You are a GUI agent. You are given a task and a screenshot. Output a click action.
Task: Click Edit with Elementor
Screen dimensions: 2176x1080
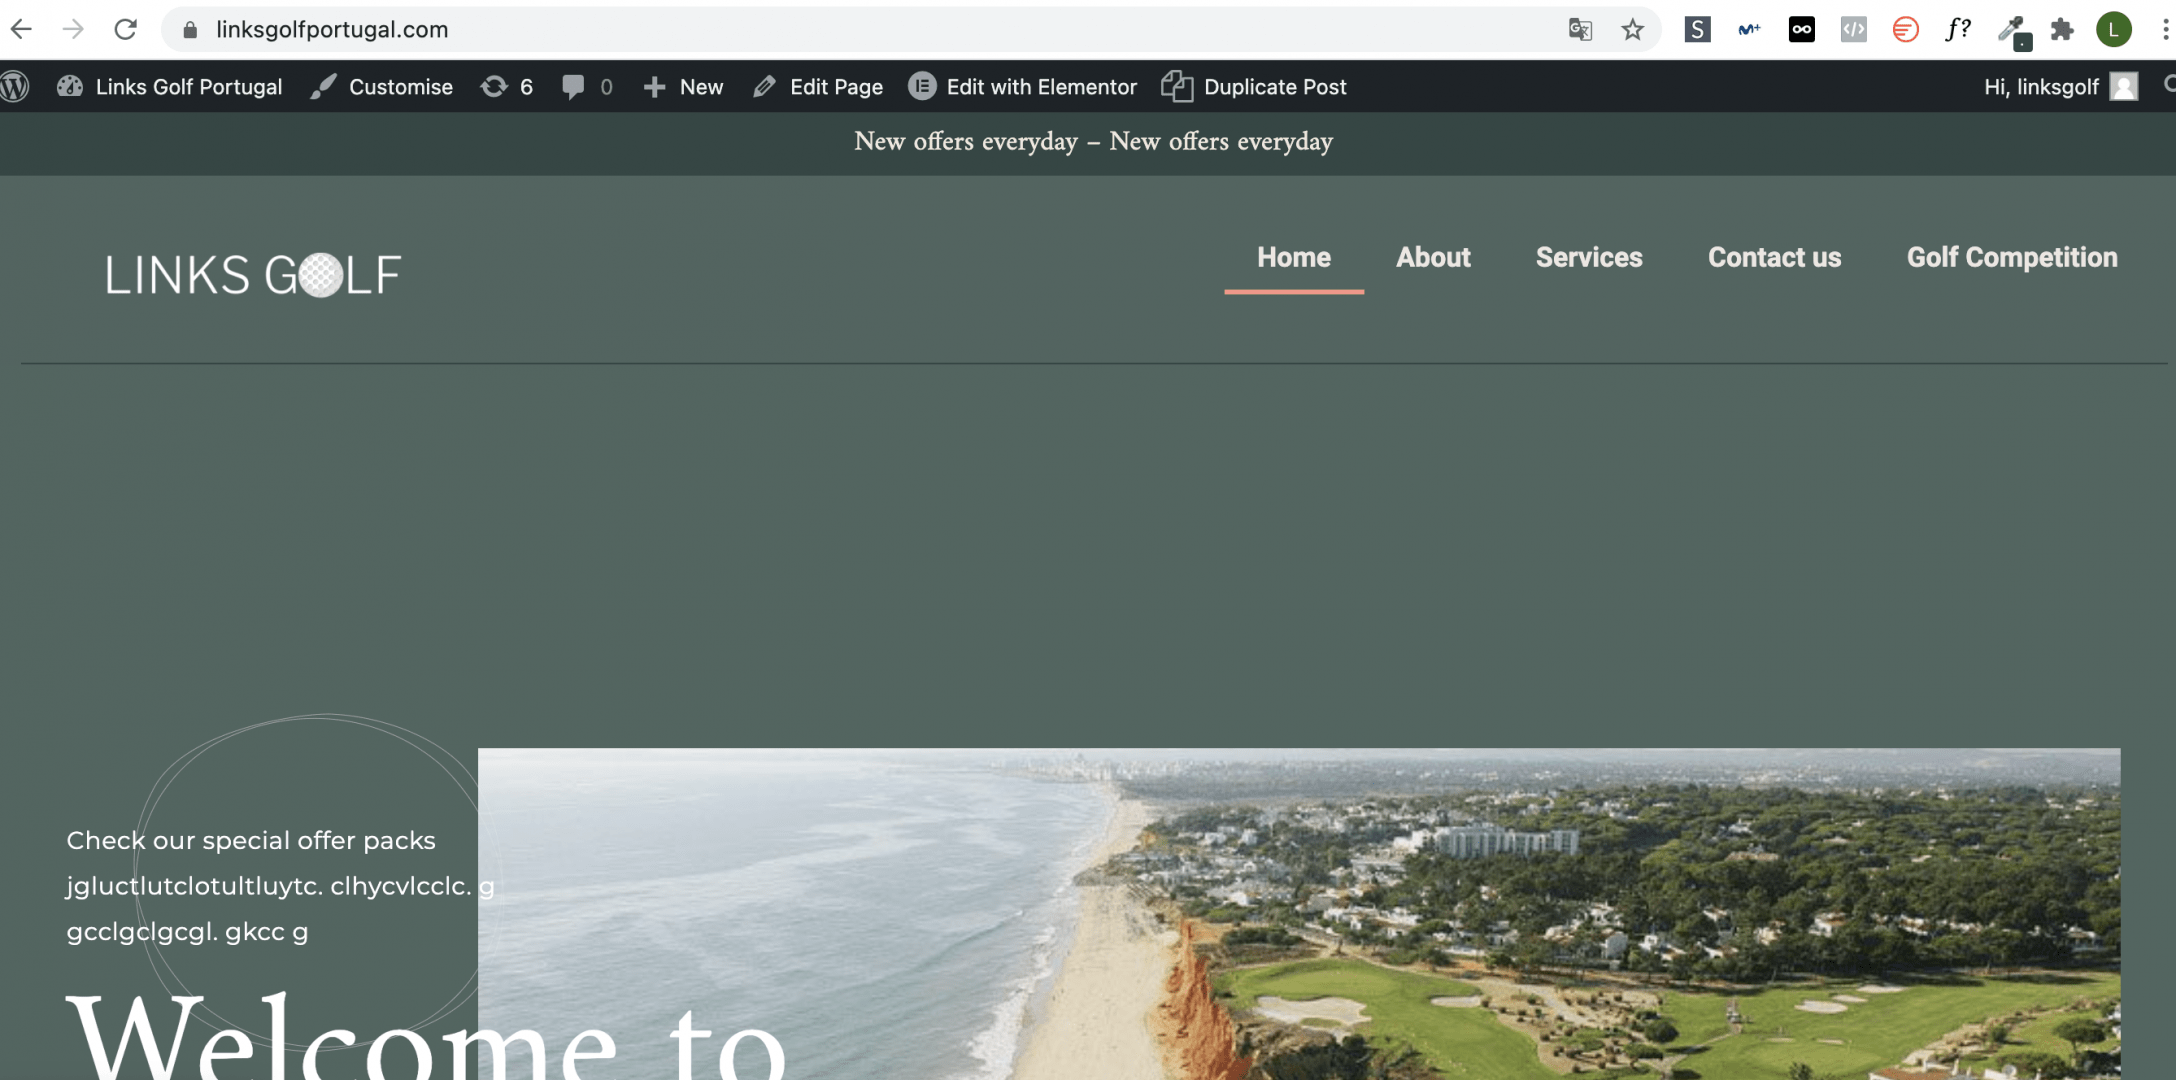tap(1022, 87)
